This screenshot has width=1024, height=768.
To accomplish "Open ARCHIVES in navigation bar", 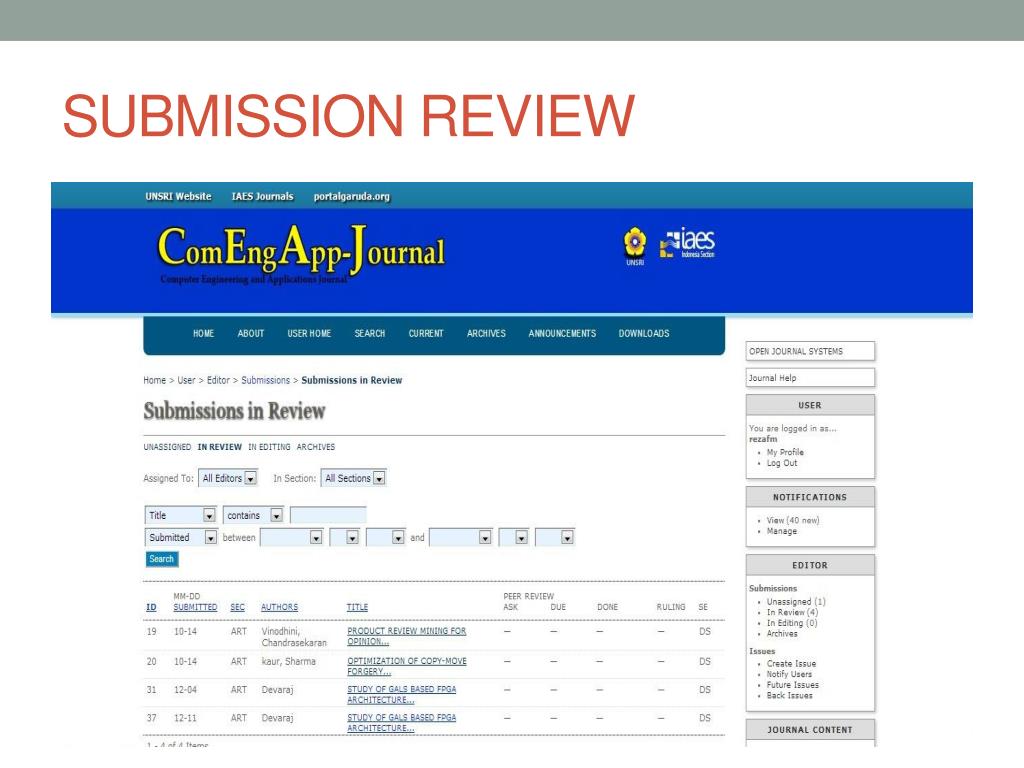I will [486, 333].
